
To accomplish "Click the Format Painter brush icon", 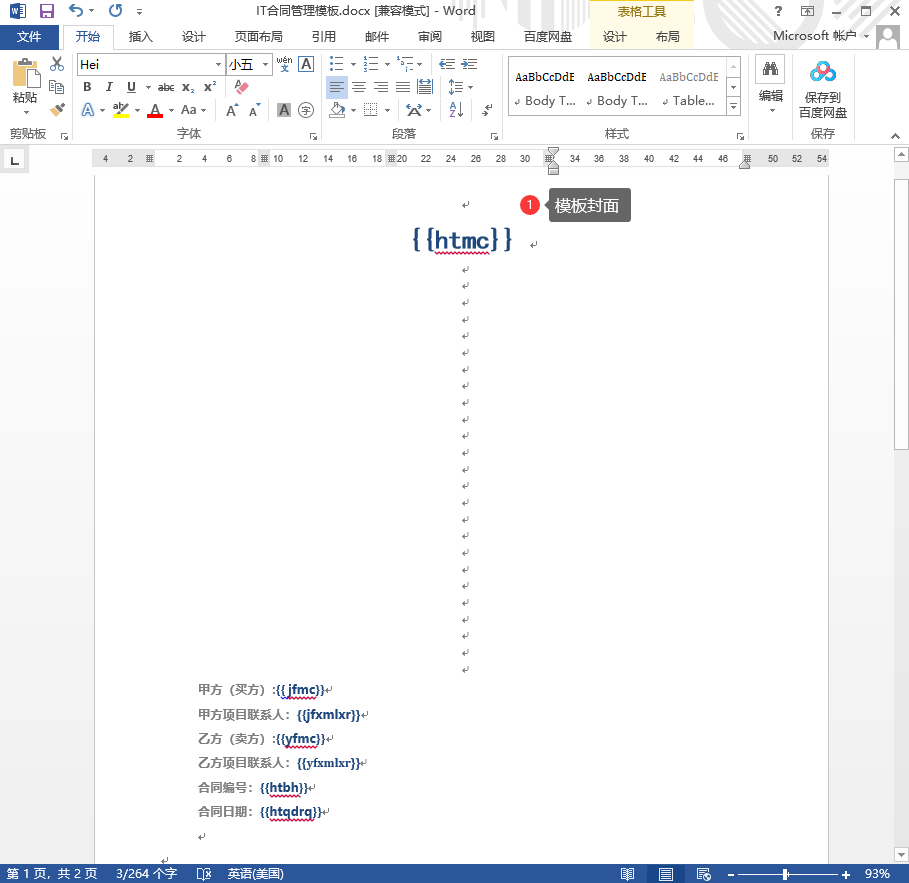I will click(x=57, y=110).
